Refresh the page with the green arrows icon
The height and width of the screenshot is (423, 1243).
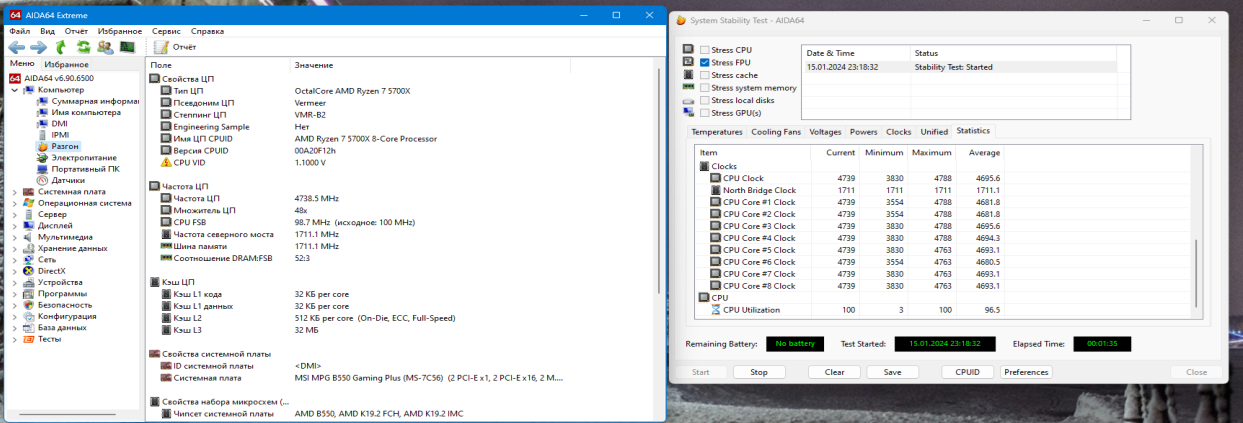click(x=83, y=47)
